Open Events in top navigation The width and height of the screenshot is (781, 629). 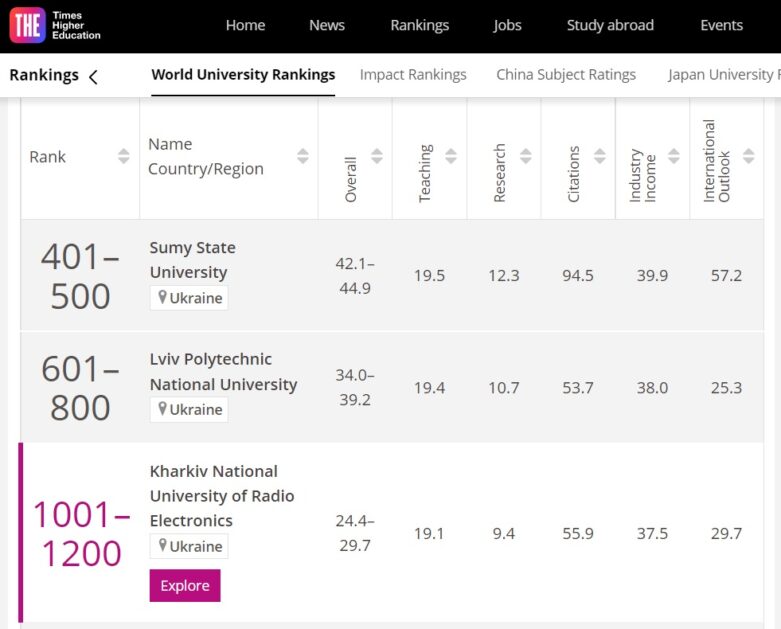coord(721,25)
